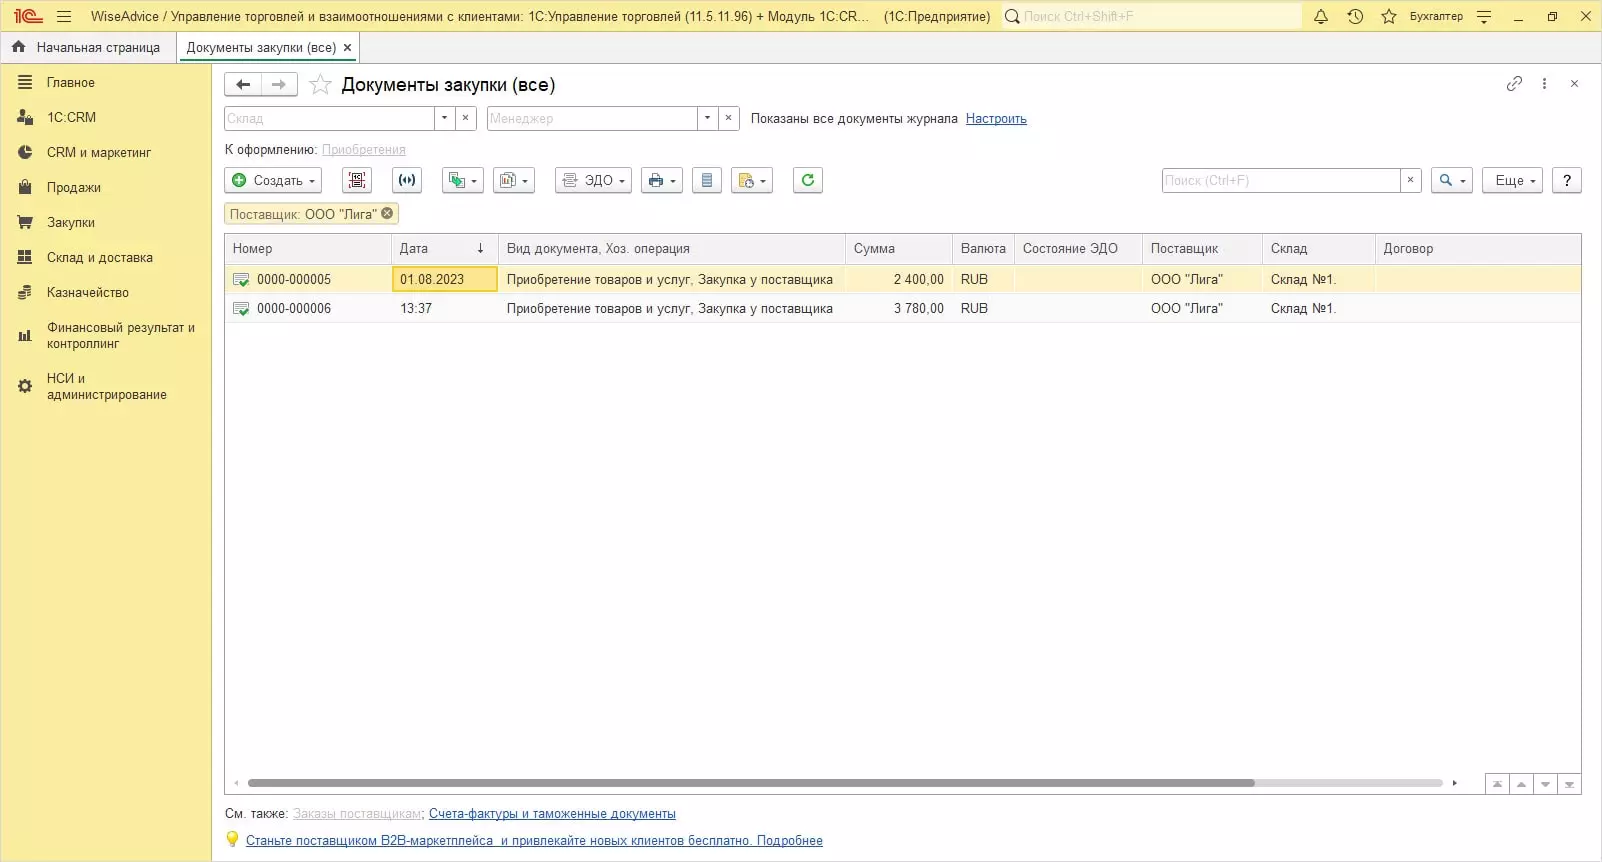Open the ЭДО dropdown menu

click(x=593, y=180)
